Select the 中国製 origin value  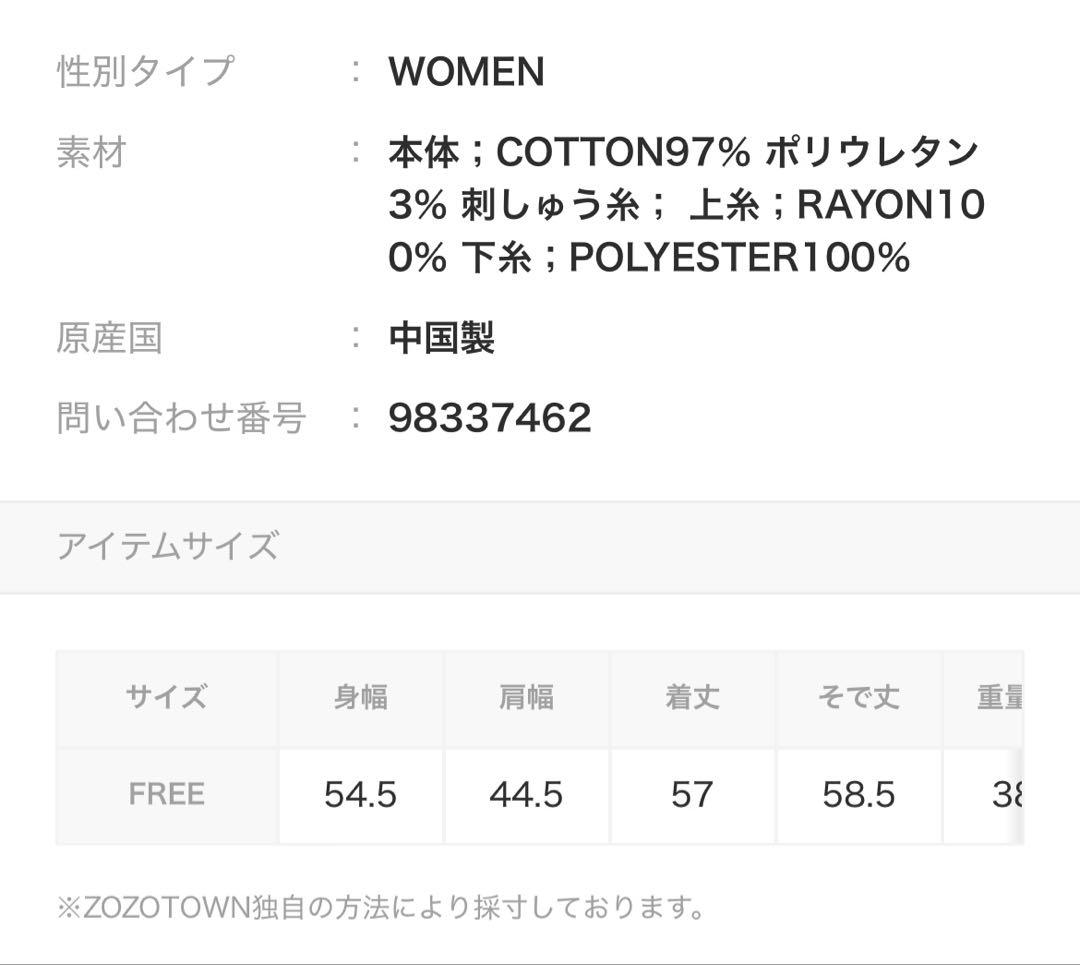click(x=442, y=338)
